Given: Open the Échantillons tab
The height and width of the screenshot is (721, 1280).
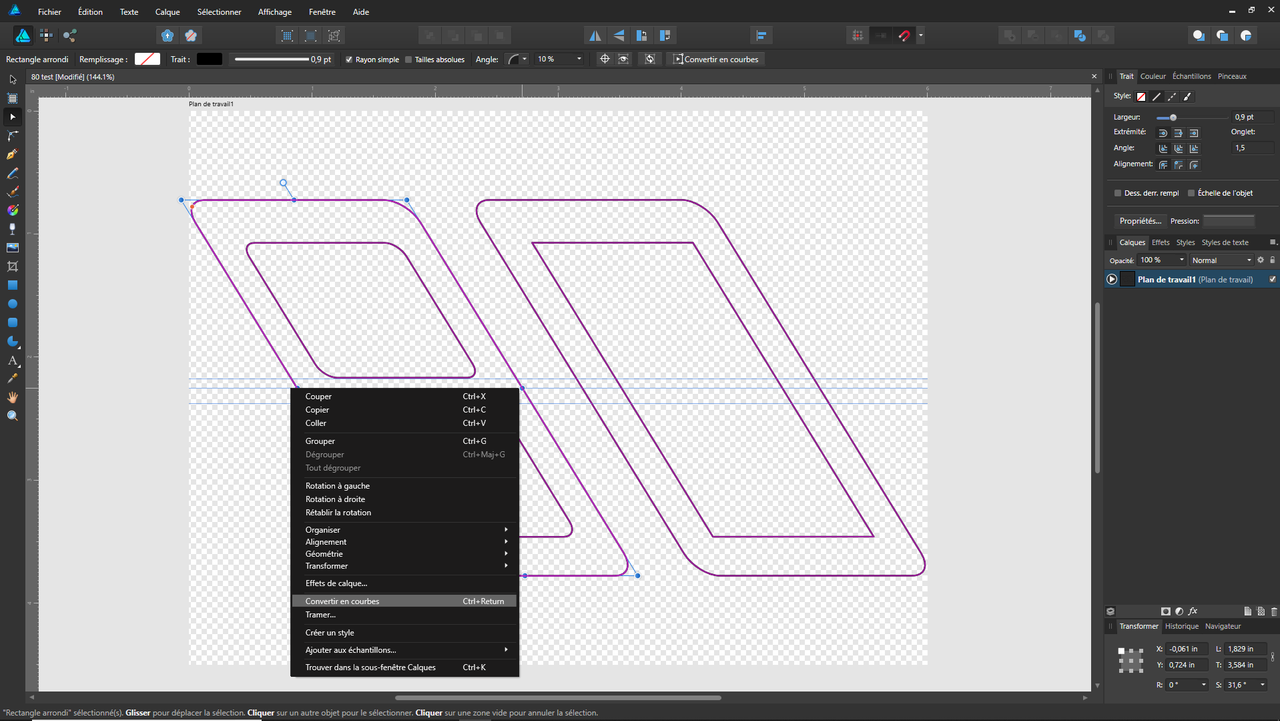Looking at the screenshot, I should (x=1192, y=76).
